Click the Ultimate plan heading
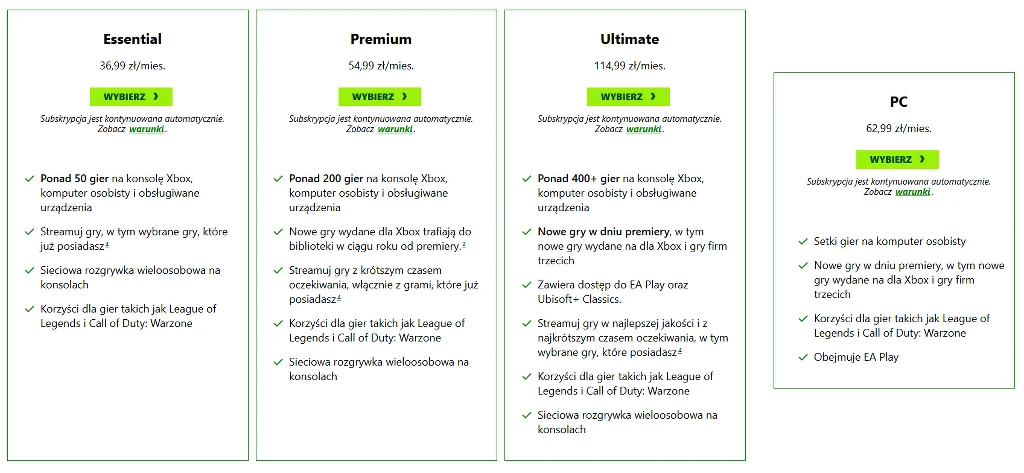This screenshot has width=1024, height=473. pyautogui.click(x=629, y=39)
